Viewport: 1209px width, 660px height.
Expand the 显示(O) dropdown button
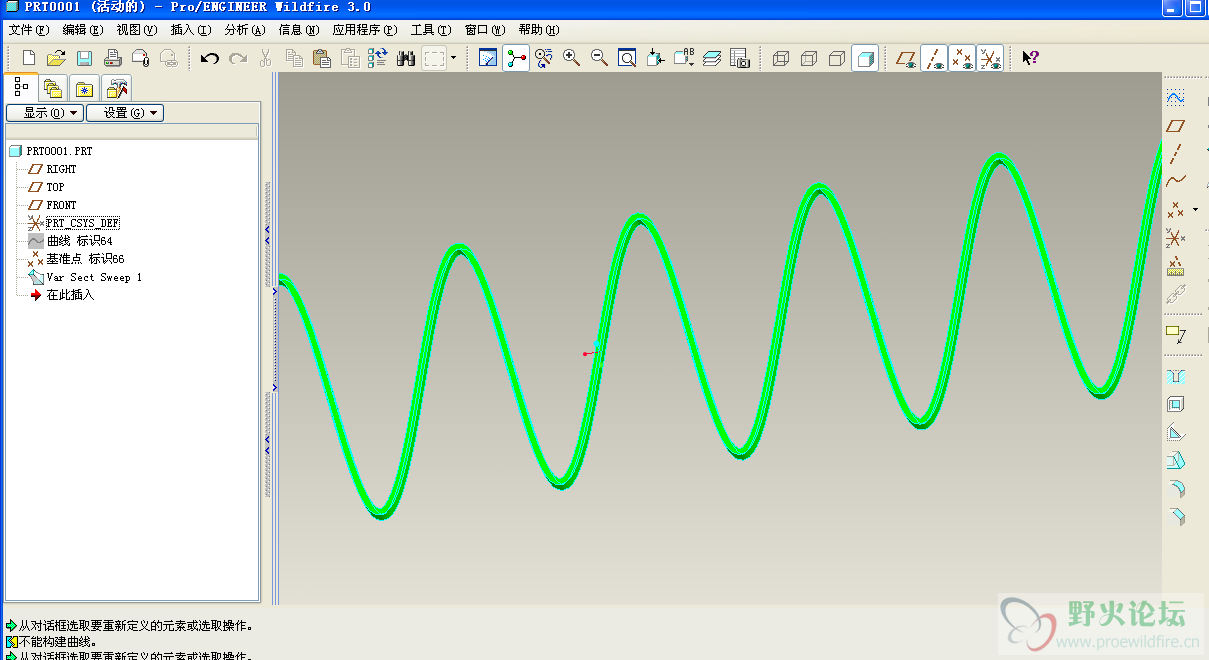pos(44,113)
